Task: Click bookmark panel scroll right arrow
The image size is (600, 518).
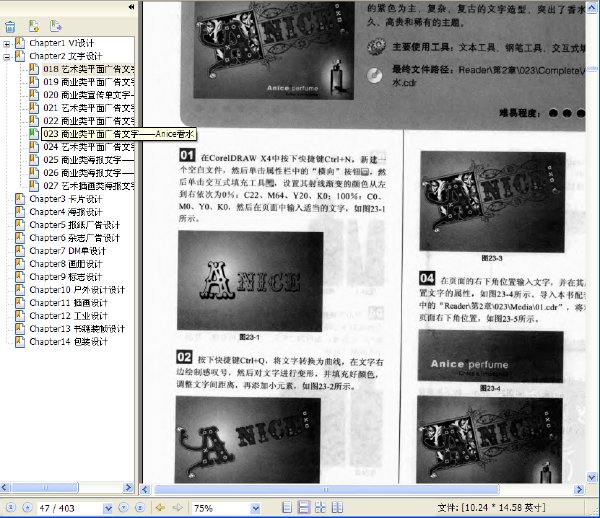Action: point(128,487)
